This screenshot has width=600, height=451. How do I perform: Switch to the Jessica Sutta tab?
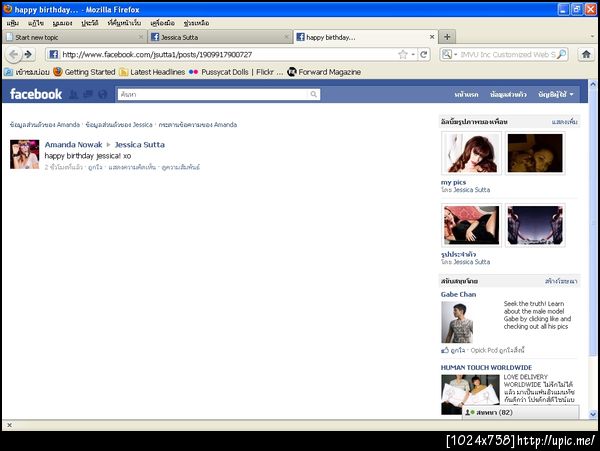220,37
